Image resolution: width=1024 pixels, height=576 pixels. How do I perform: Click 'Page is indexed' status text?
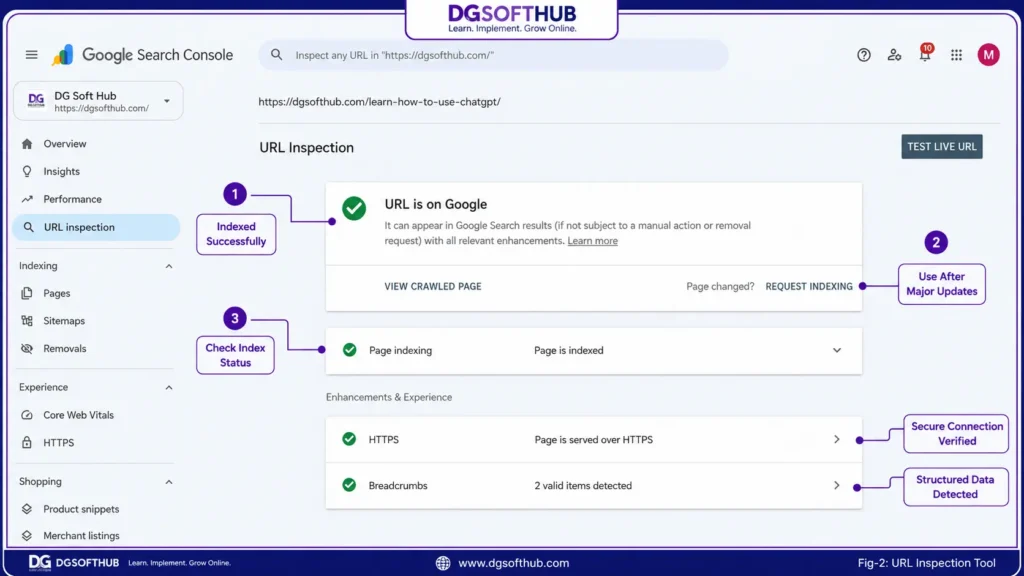tap(568, 350)
